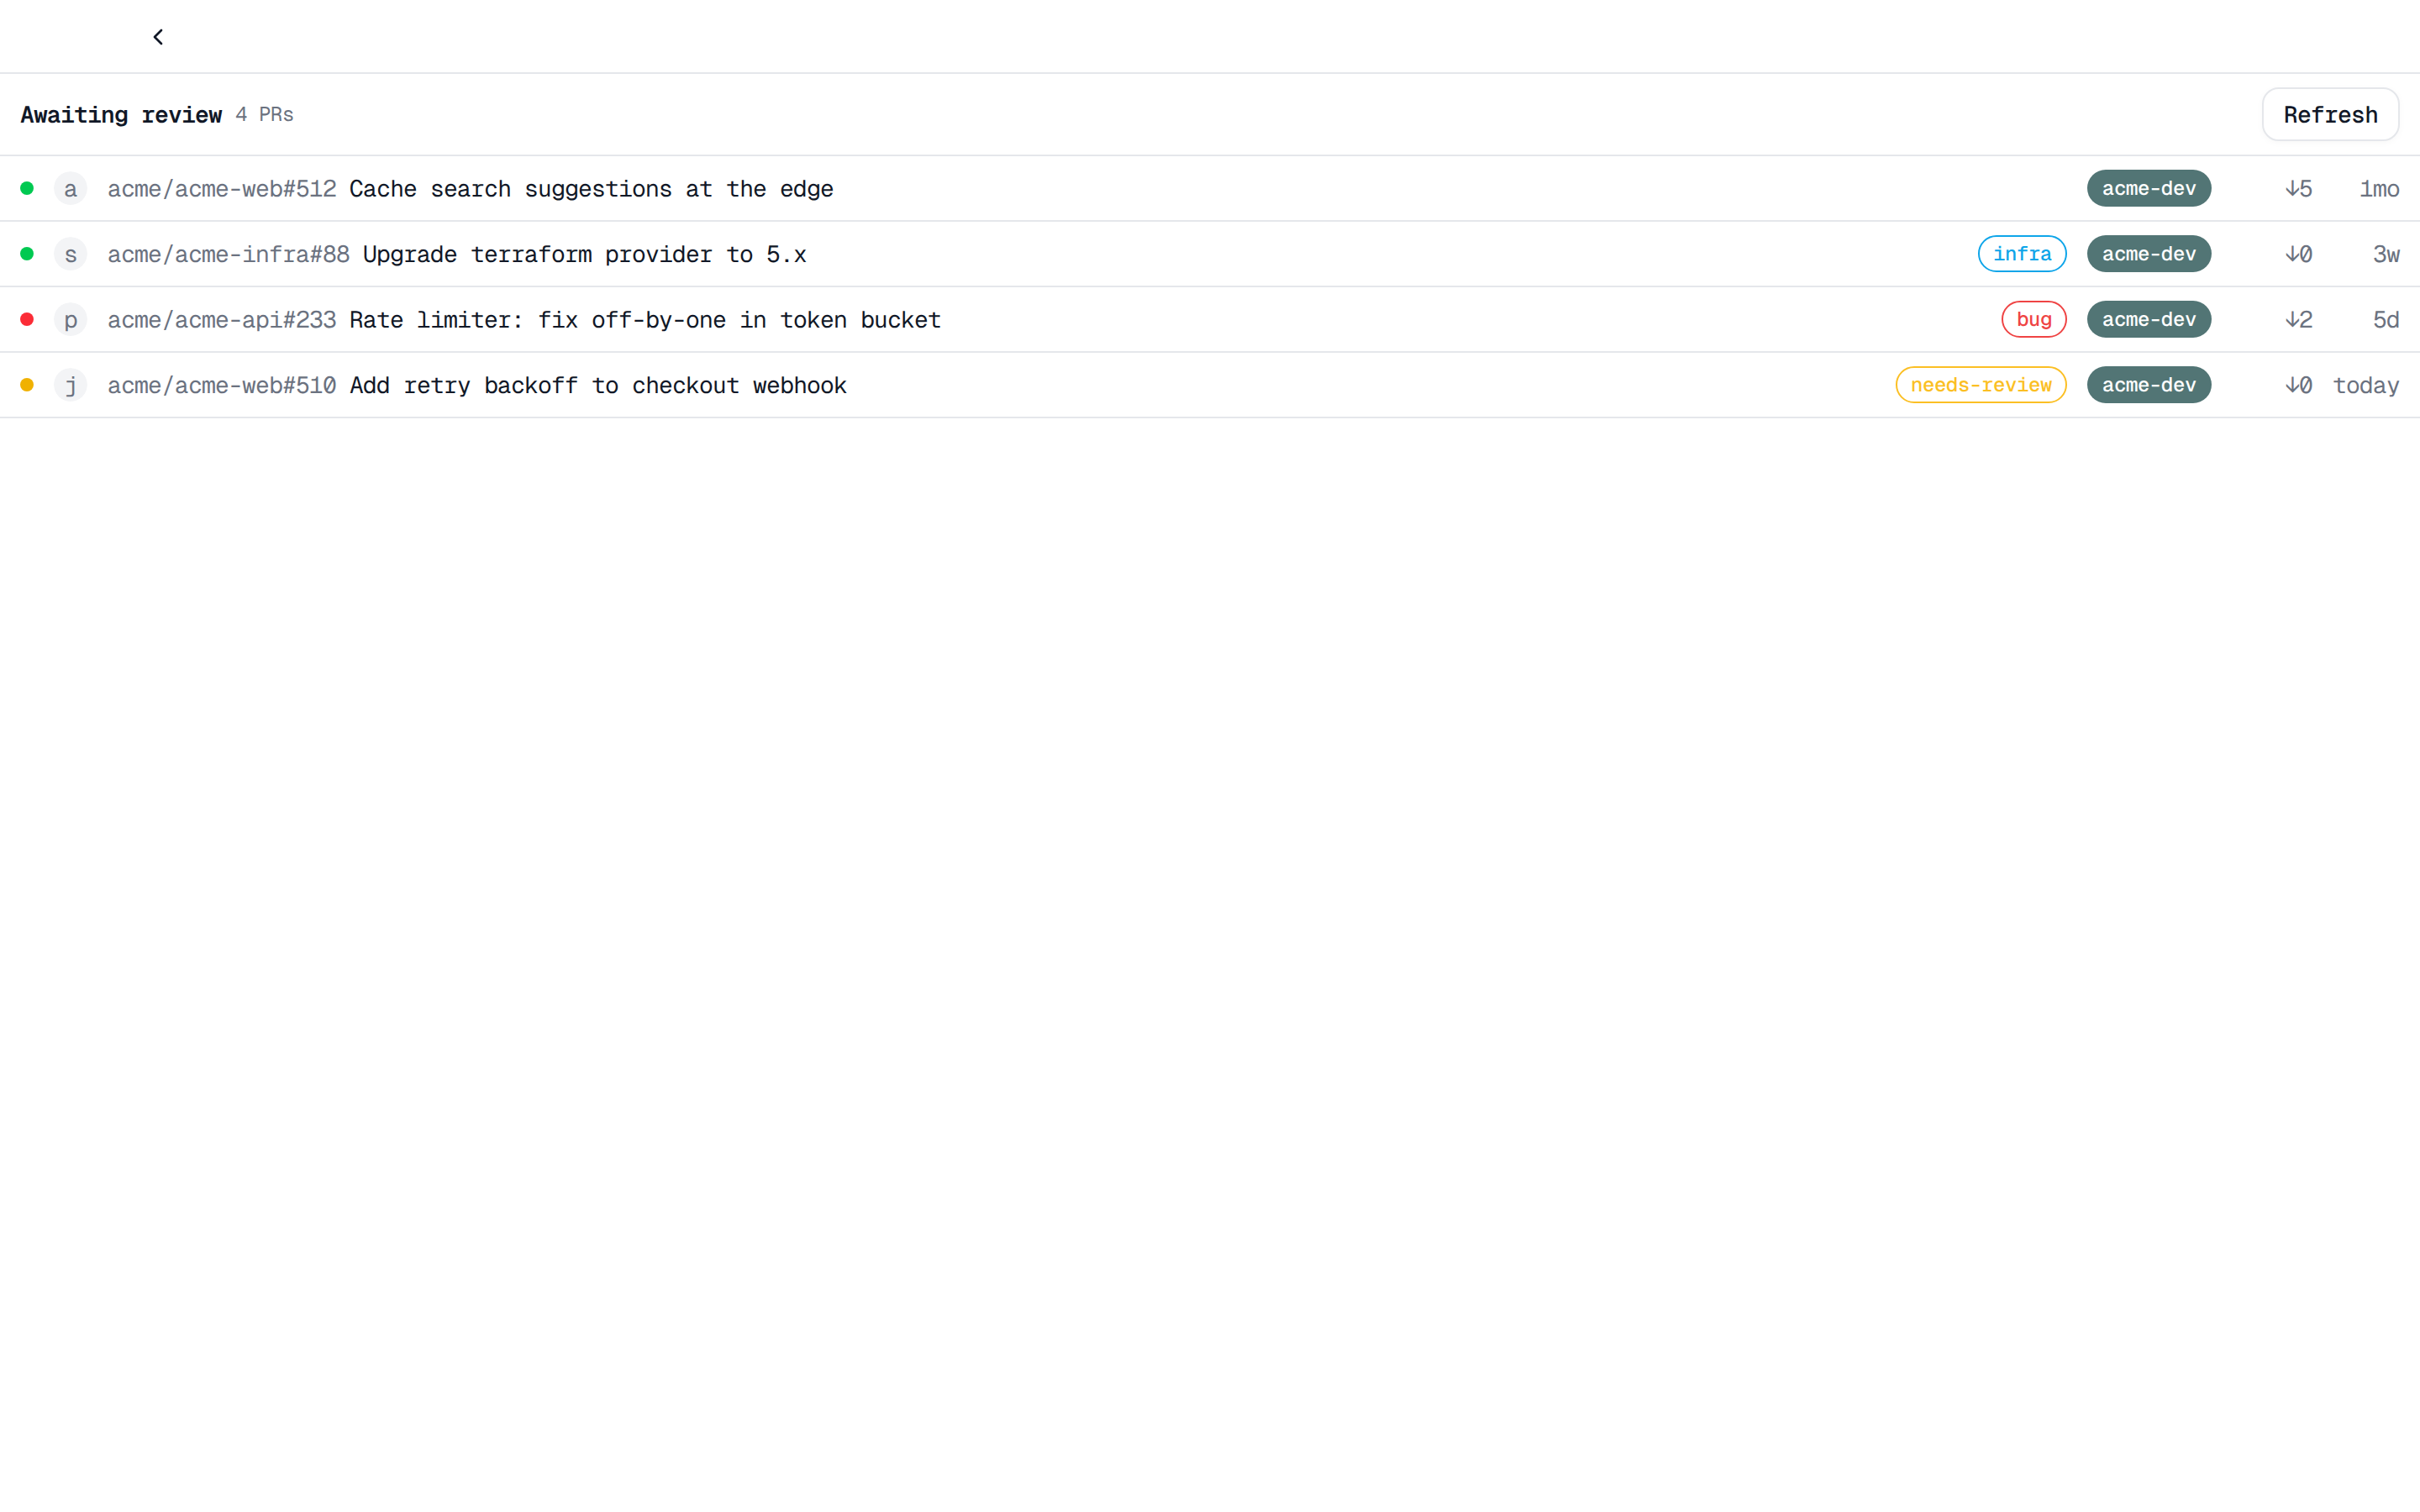Click the 'today' age value
Screen dimensions: 2420x1512
[x=2366, y=385]
